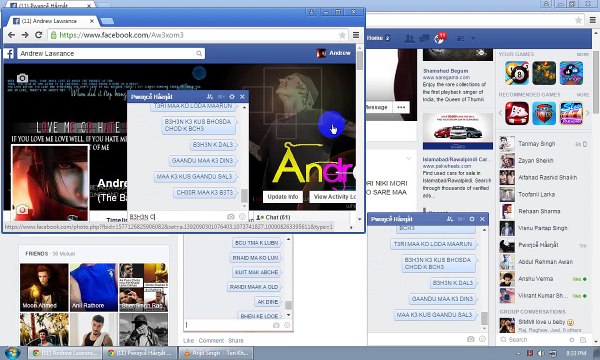The width and height of the screenshot is (600, 360).
Task: Open the Timeline tab on the profile
Action: click(x=116, y=220)
